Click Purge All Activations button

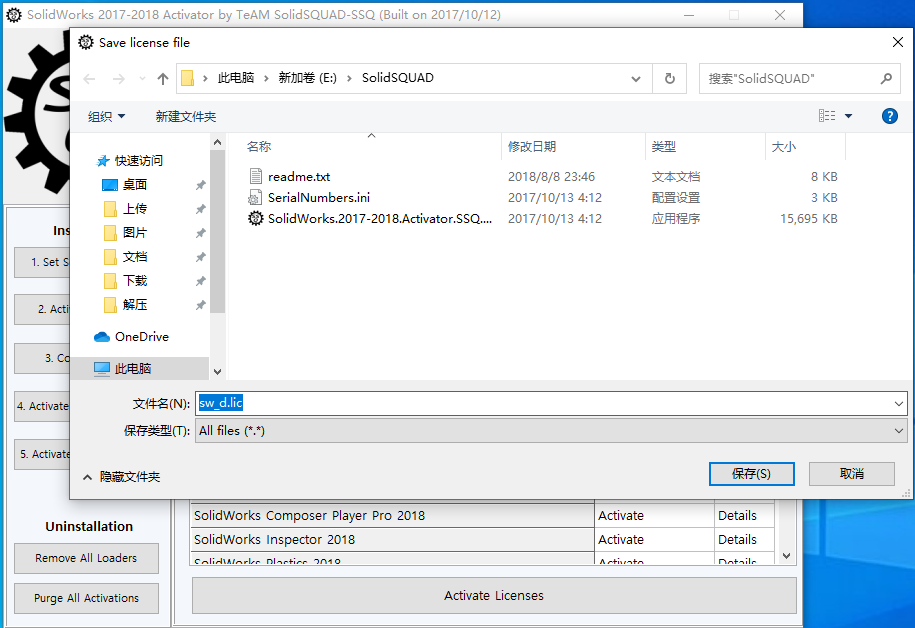86,598
